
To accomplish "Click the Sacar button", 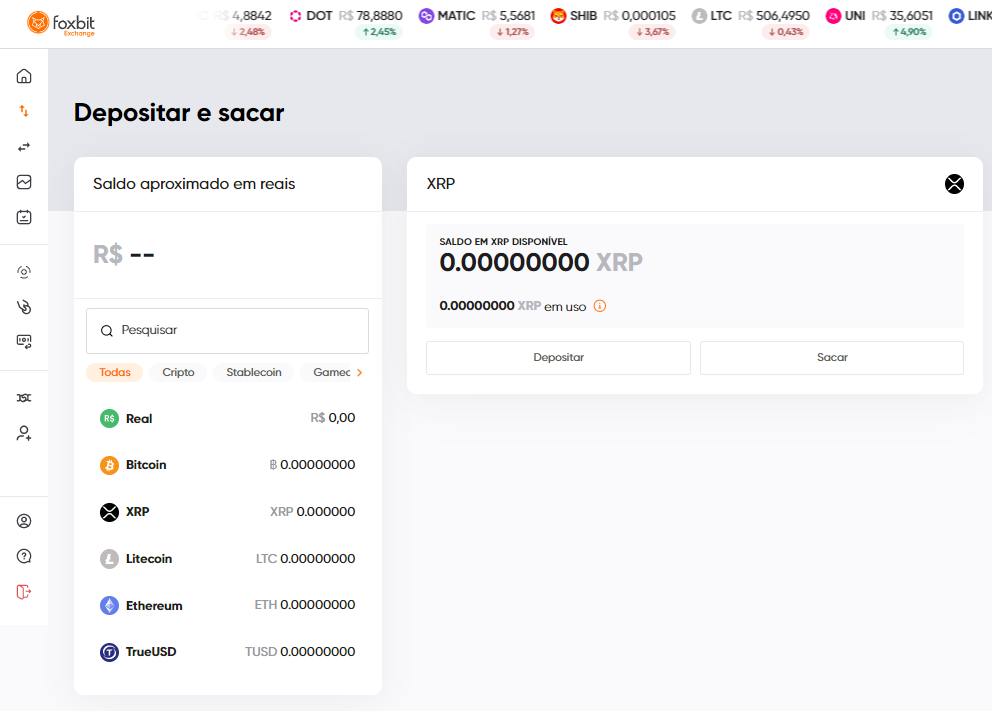I will 831,357.
